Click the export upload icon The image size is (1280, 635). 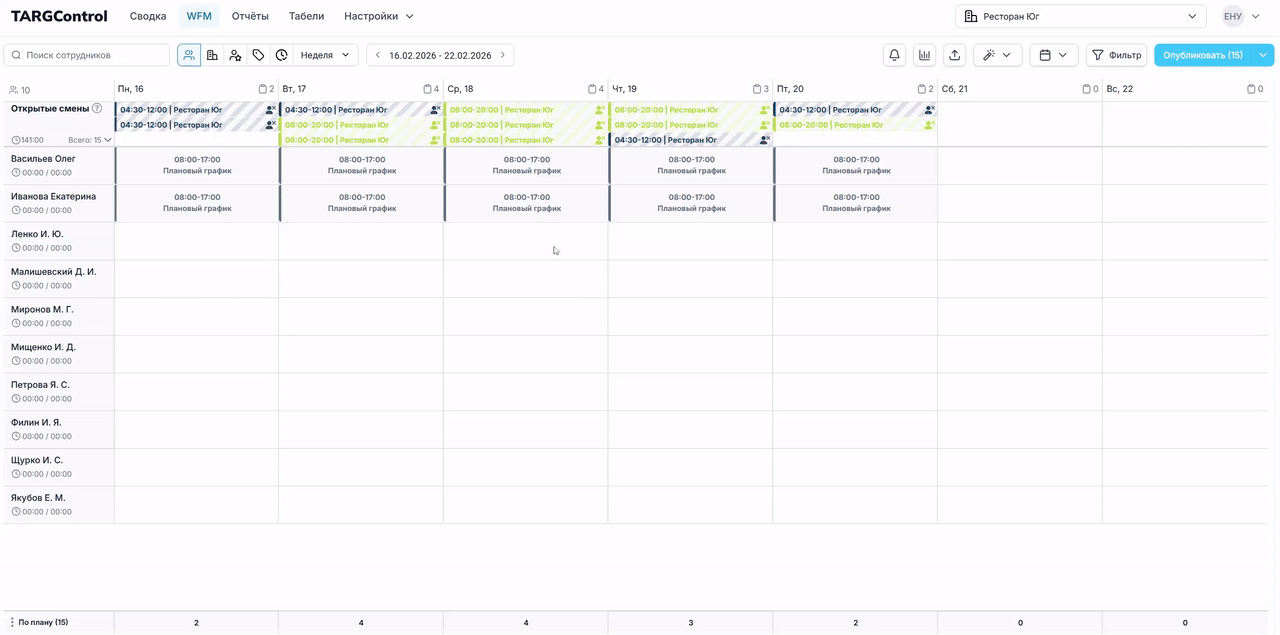click(x=954, y=55)
